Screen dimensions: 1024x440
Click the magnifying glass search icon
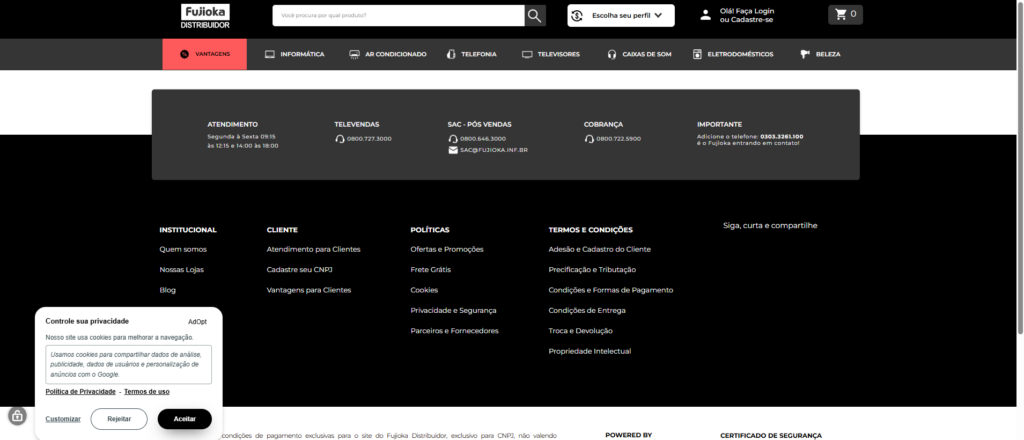[535, 15]
